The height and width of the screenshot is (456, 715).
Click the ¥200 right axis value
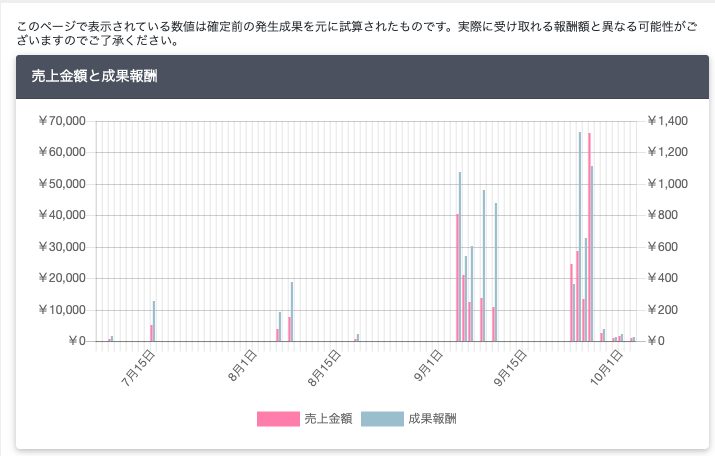663,310
